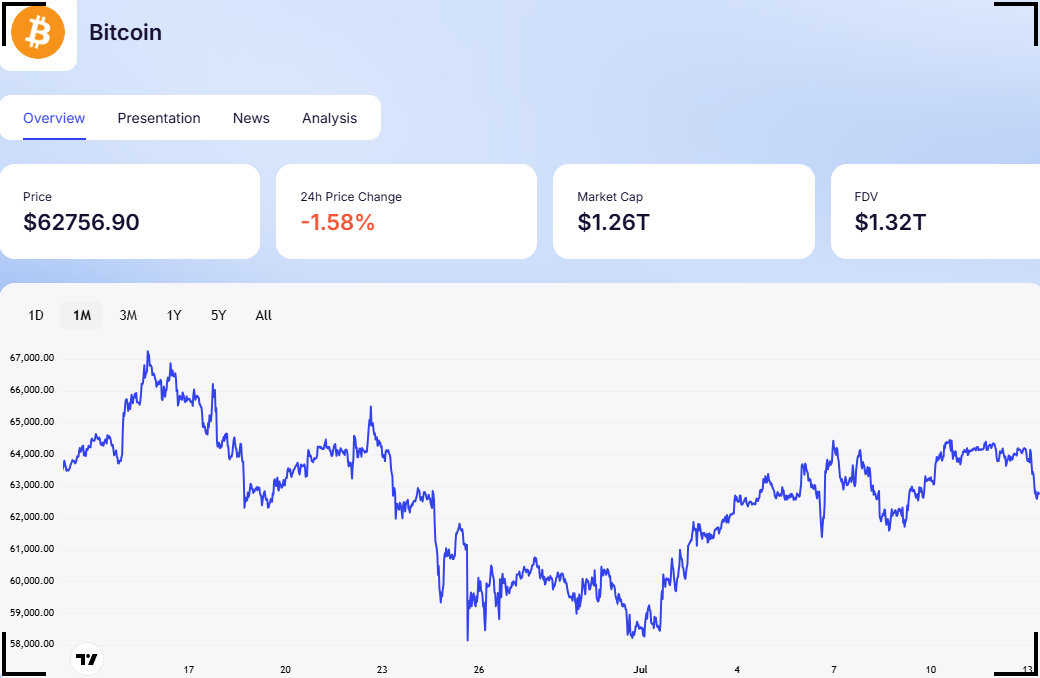Viewport: 1040px width, 678px height.
Task: Select the 1D chart range
Action: [x=36, y=315]
